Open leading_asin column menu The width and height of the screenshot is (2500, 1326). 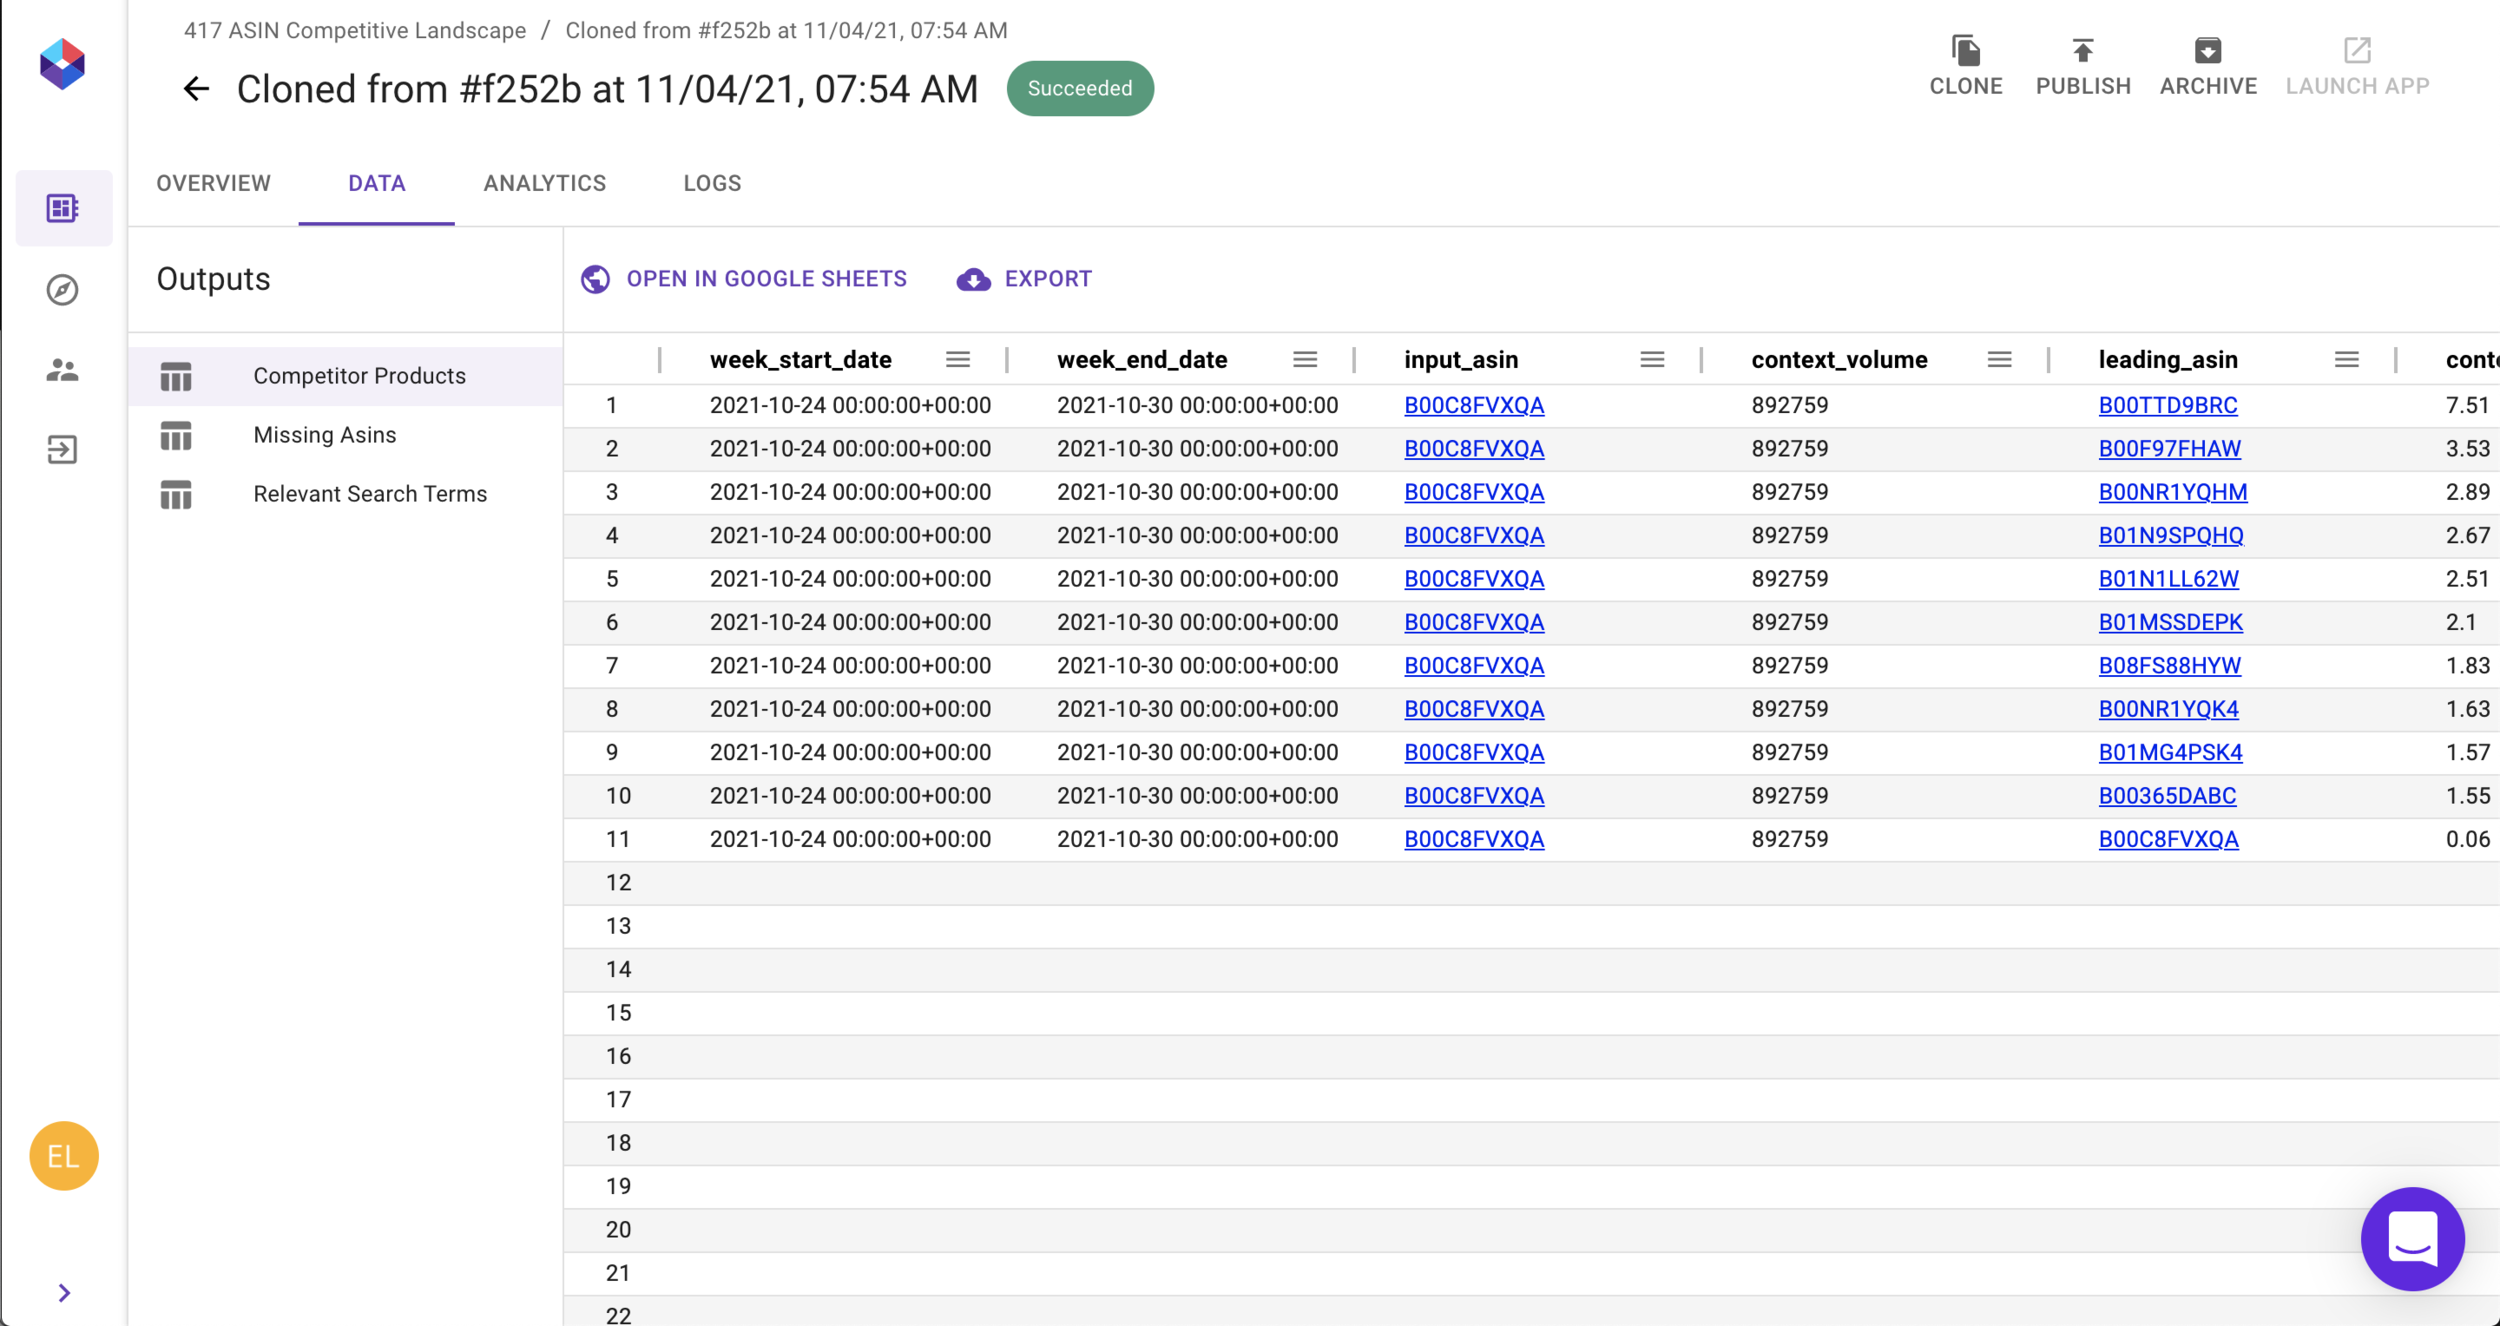2346,360
